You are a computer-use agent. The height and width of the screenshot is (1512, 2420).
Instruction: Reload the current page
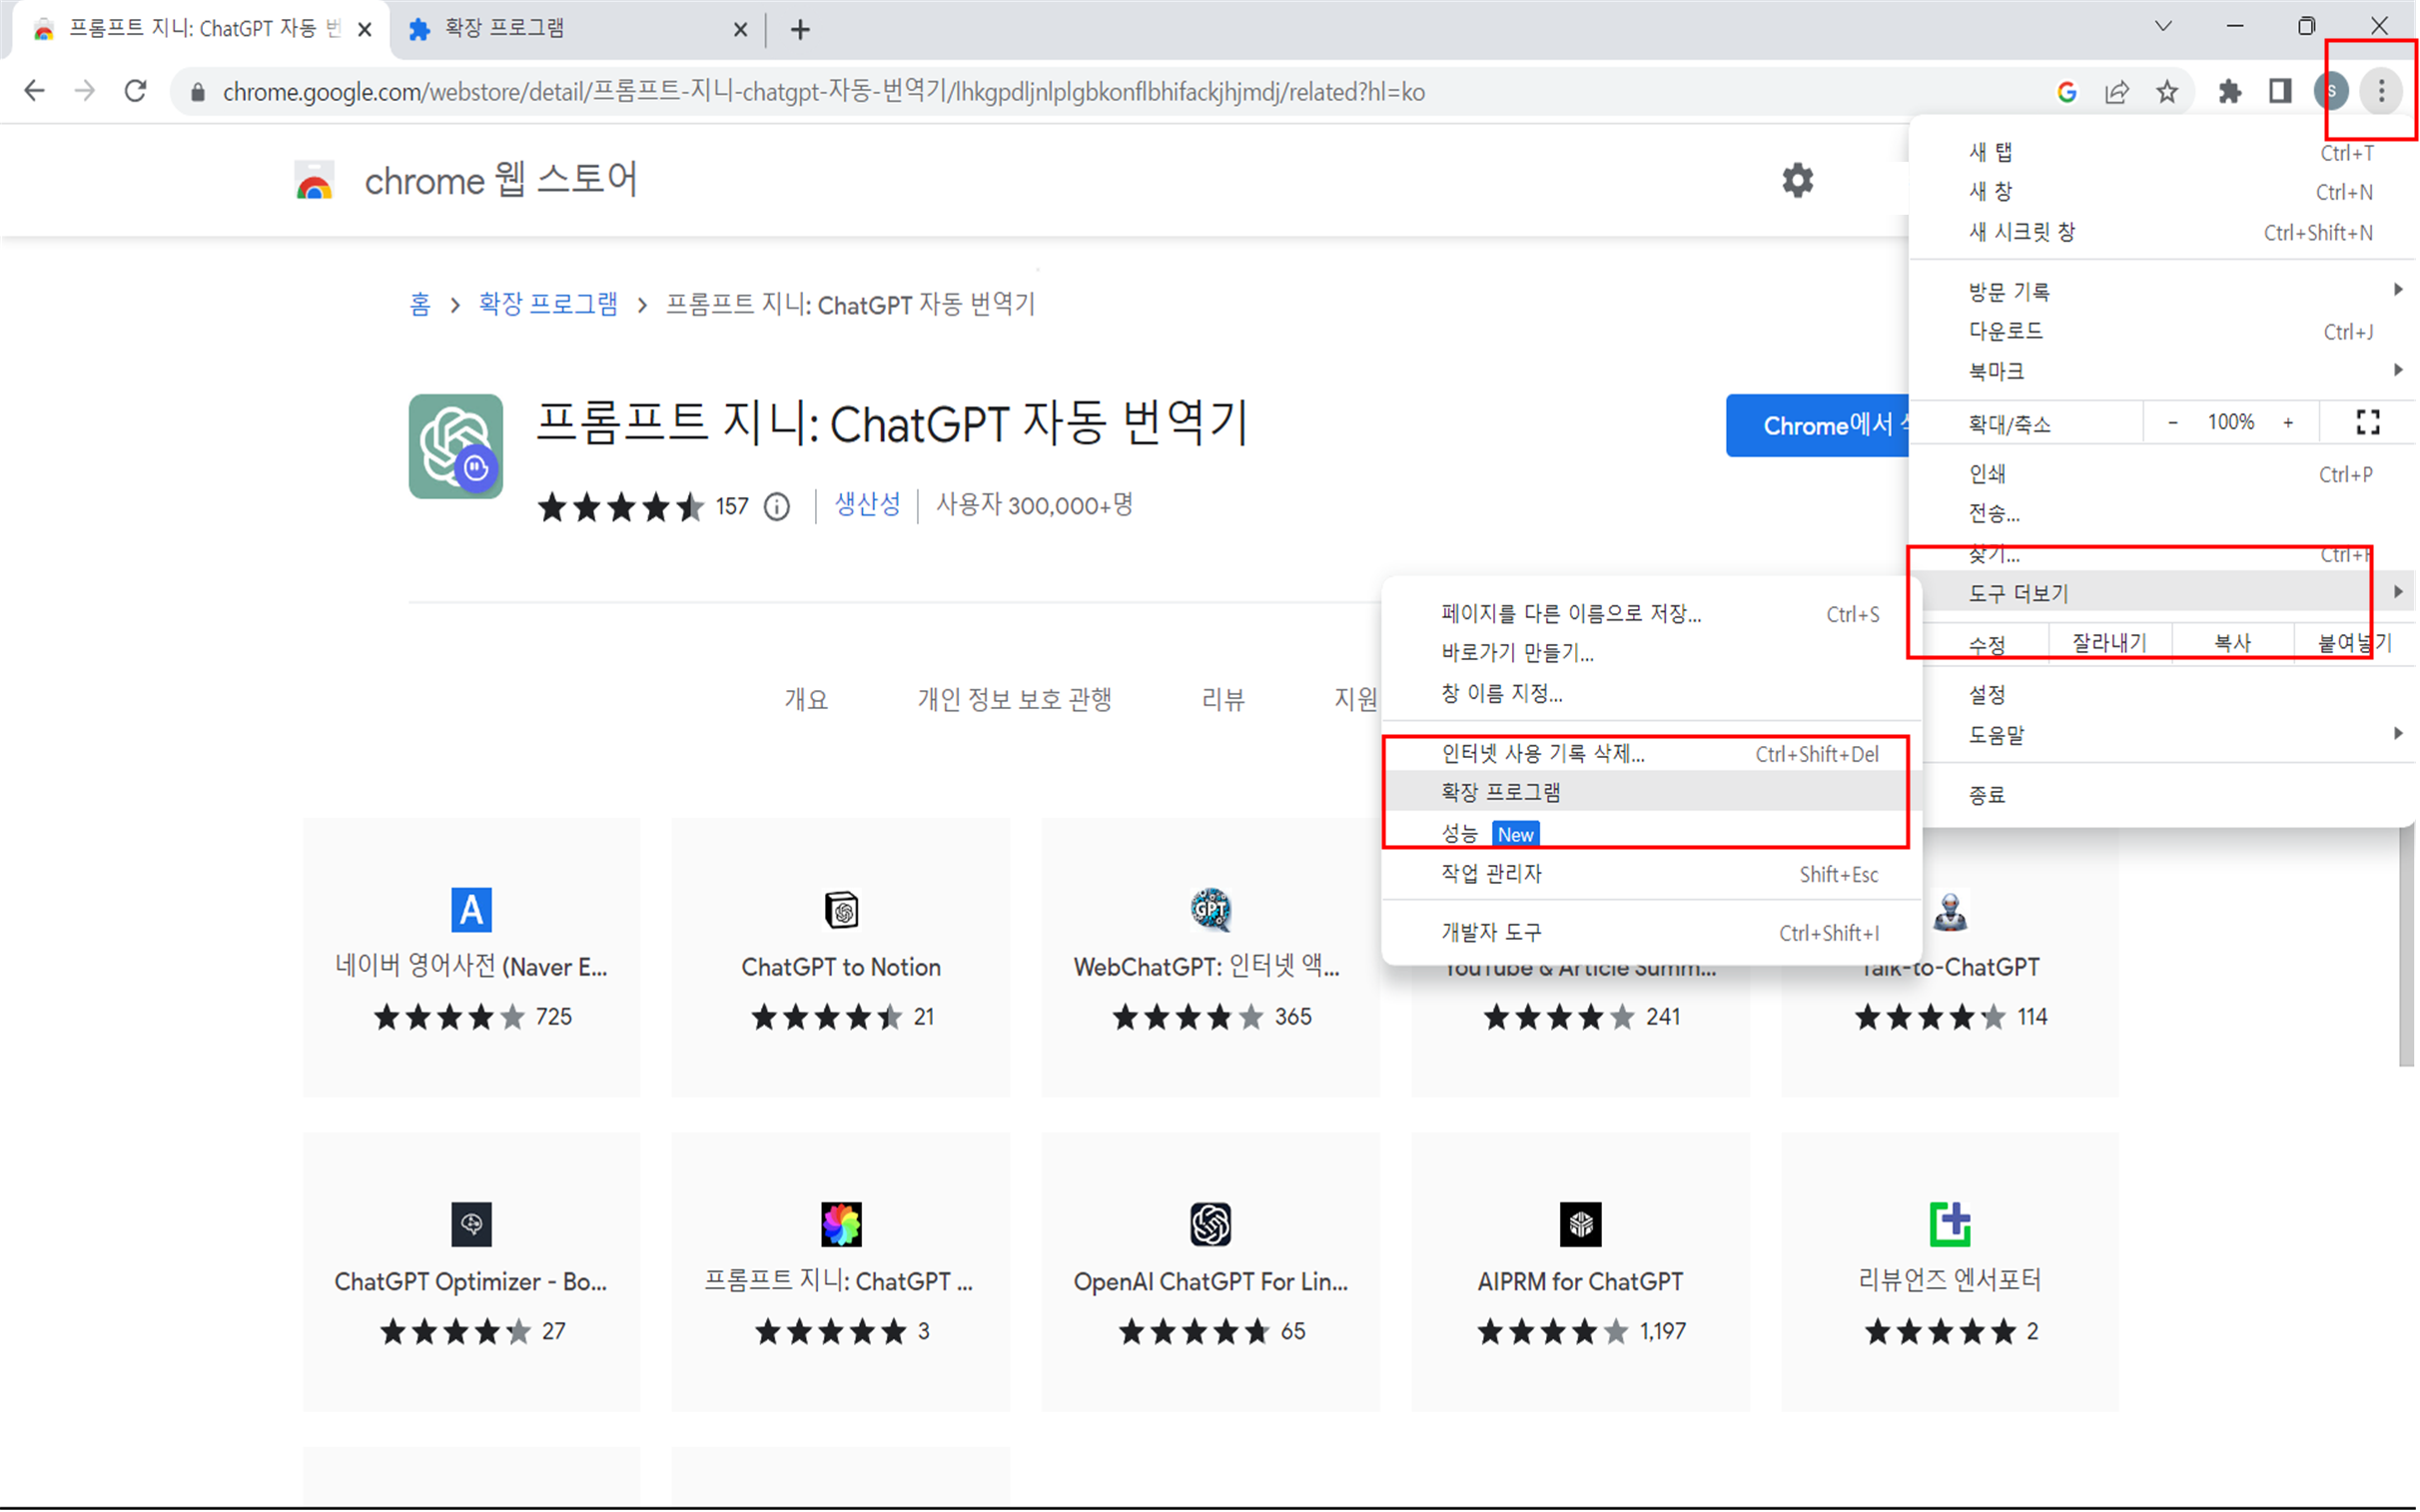tap(136, 91)
